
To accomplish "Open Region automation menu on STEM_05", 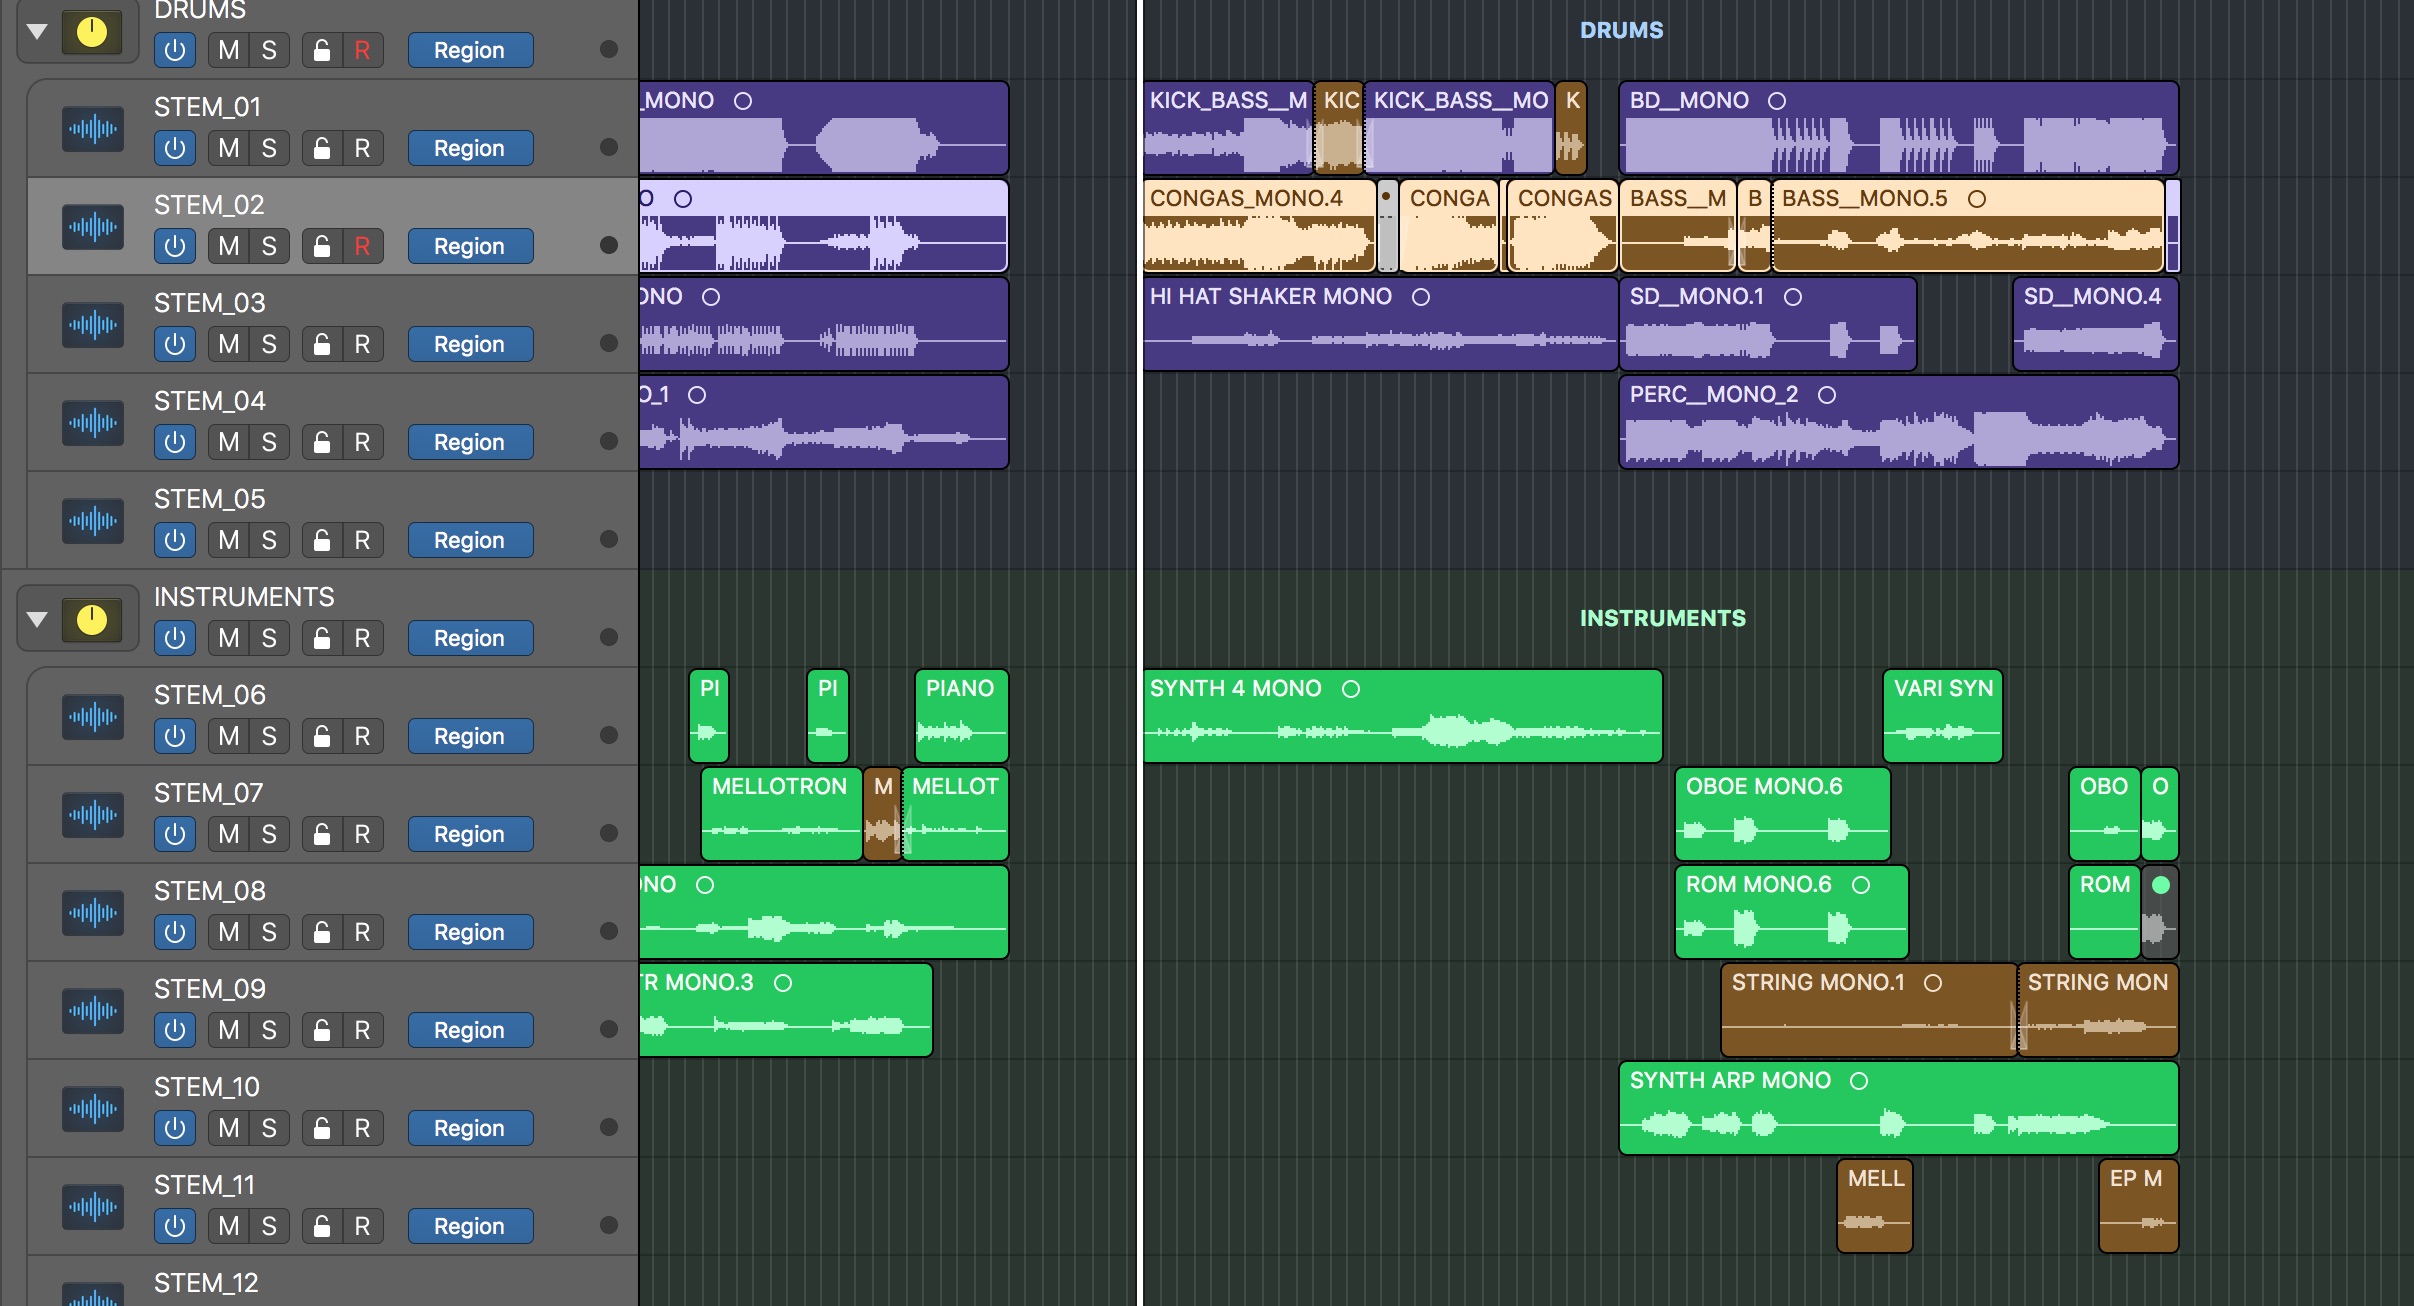I will [x=470, y=540].
